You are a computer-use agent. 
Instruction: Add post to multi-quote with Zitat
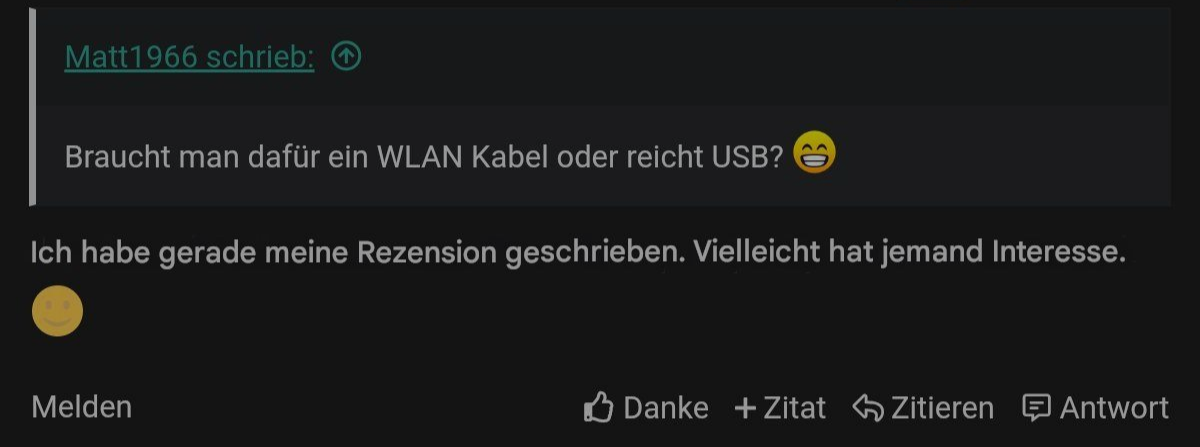[794, 408]
